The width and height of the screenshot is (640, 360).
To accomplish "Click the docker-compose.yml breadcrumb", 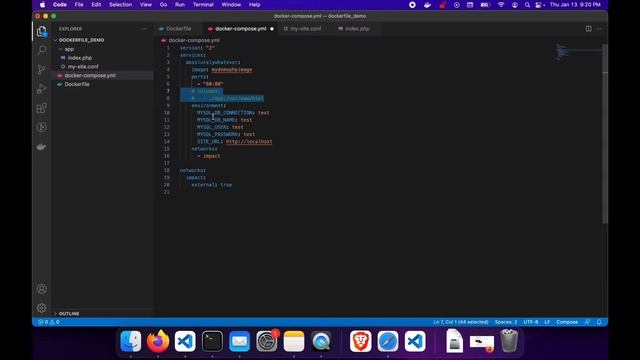I will click(x=194, y=40).
